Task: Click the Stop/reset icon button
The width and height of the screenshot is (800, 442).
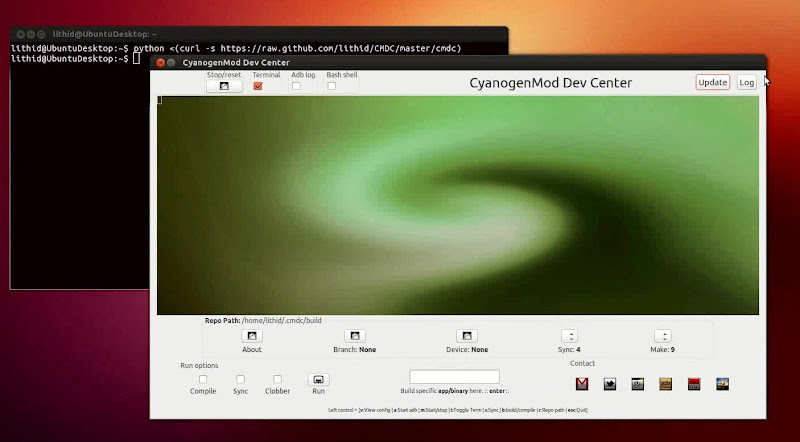Action: point(224,86)
